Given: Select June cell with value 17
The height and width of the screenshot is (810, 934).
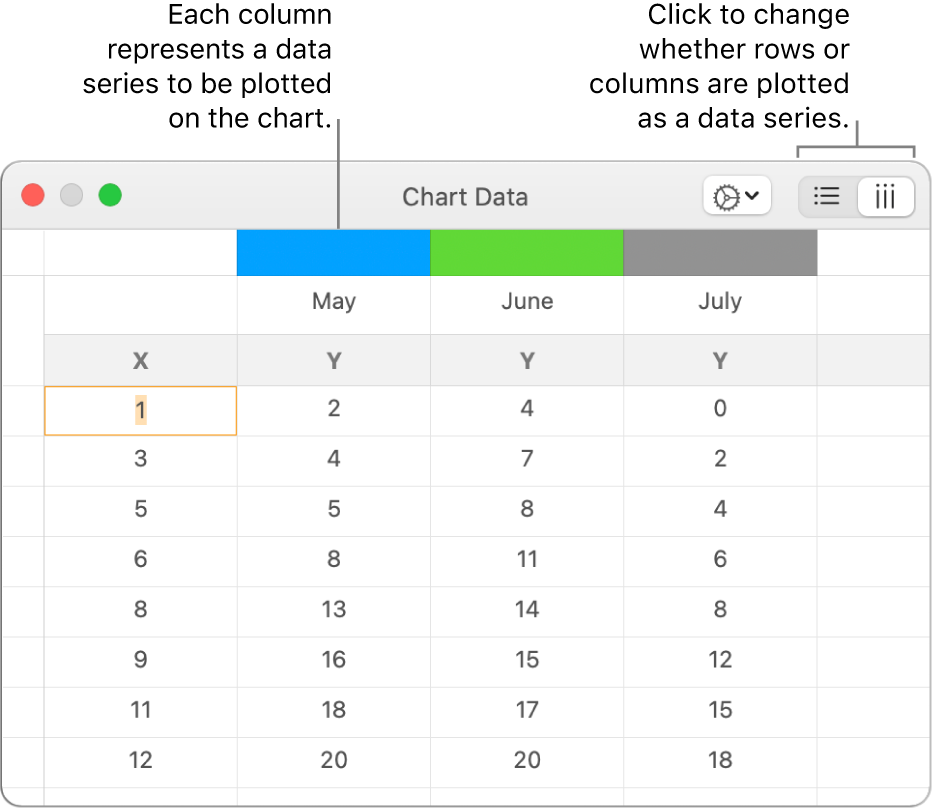Looking at the screenshot, I should pyautogui.click(x=527, y=710).
